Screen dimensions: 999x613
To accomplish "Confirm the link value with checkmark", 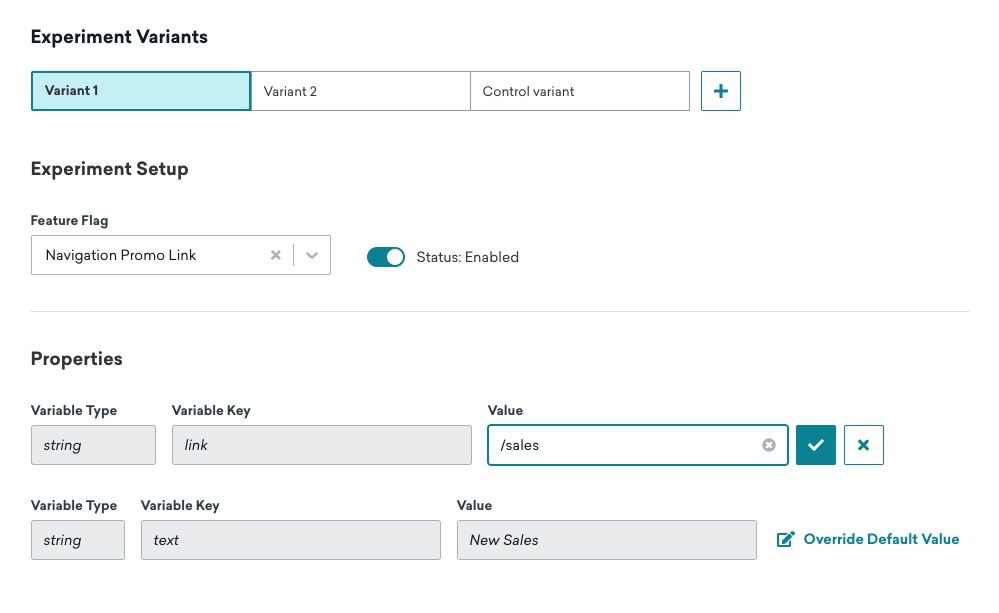I will click(816, 445).
